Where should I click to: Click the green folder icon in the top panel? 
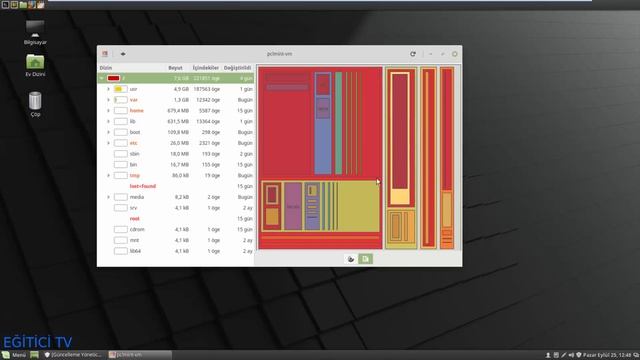tap(23, 4)
